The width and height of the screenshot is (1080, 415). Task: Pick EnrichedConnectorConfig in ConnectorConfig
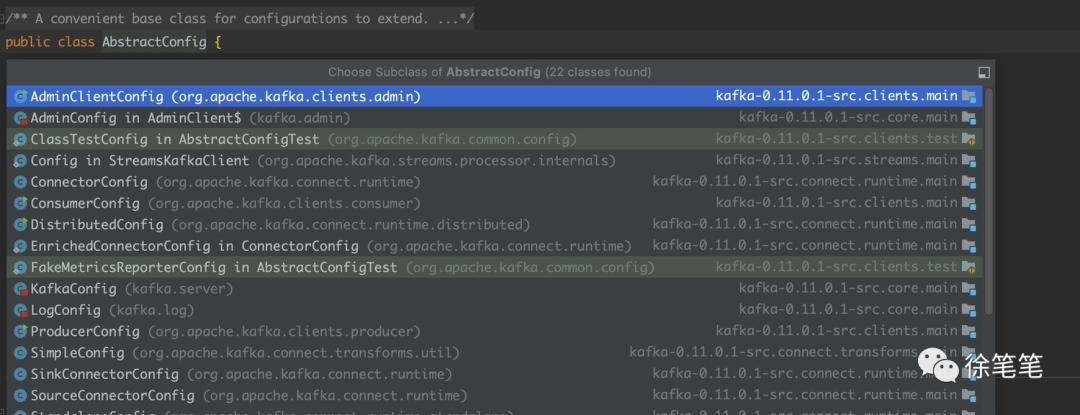495,246
